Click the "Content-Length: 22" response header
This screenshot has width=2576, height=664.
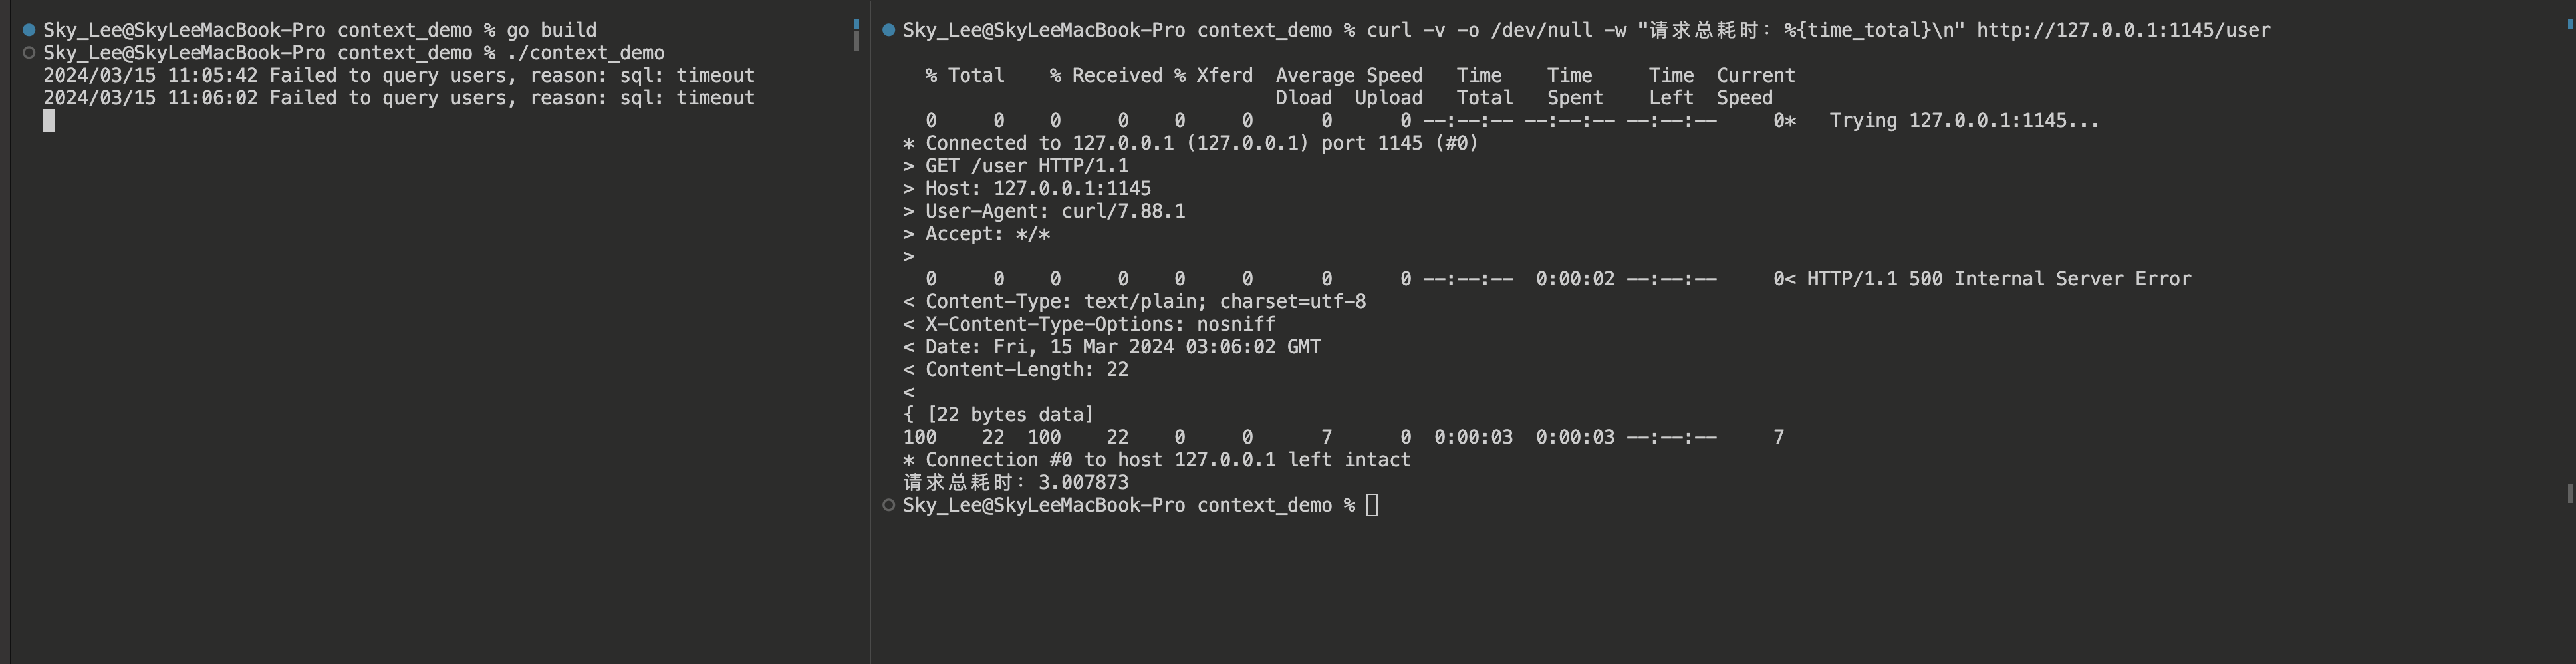[x=1026, y=370]
